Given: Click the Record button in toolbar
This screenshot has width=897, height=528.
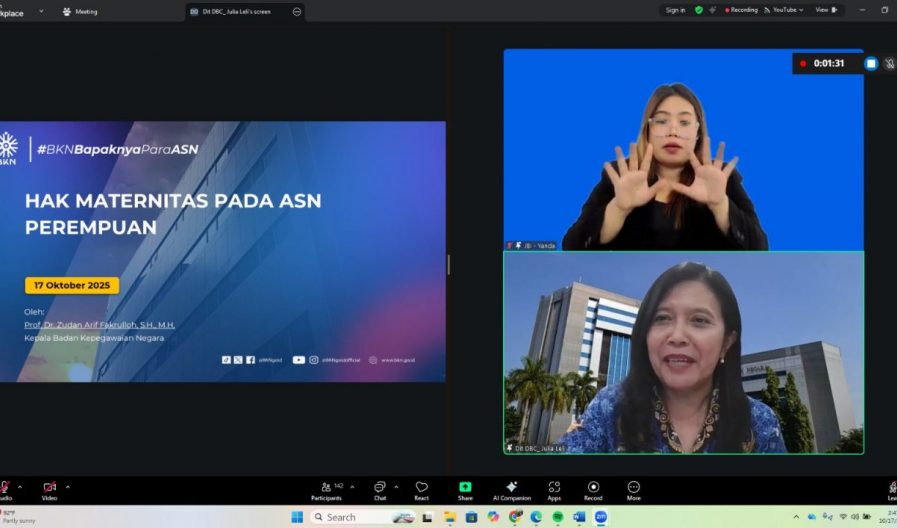Looking at the screenshot, I should pos(593,488).
